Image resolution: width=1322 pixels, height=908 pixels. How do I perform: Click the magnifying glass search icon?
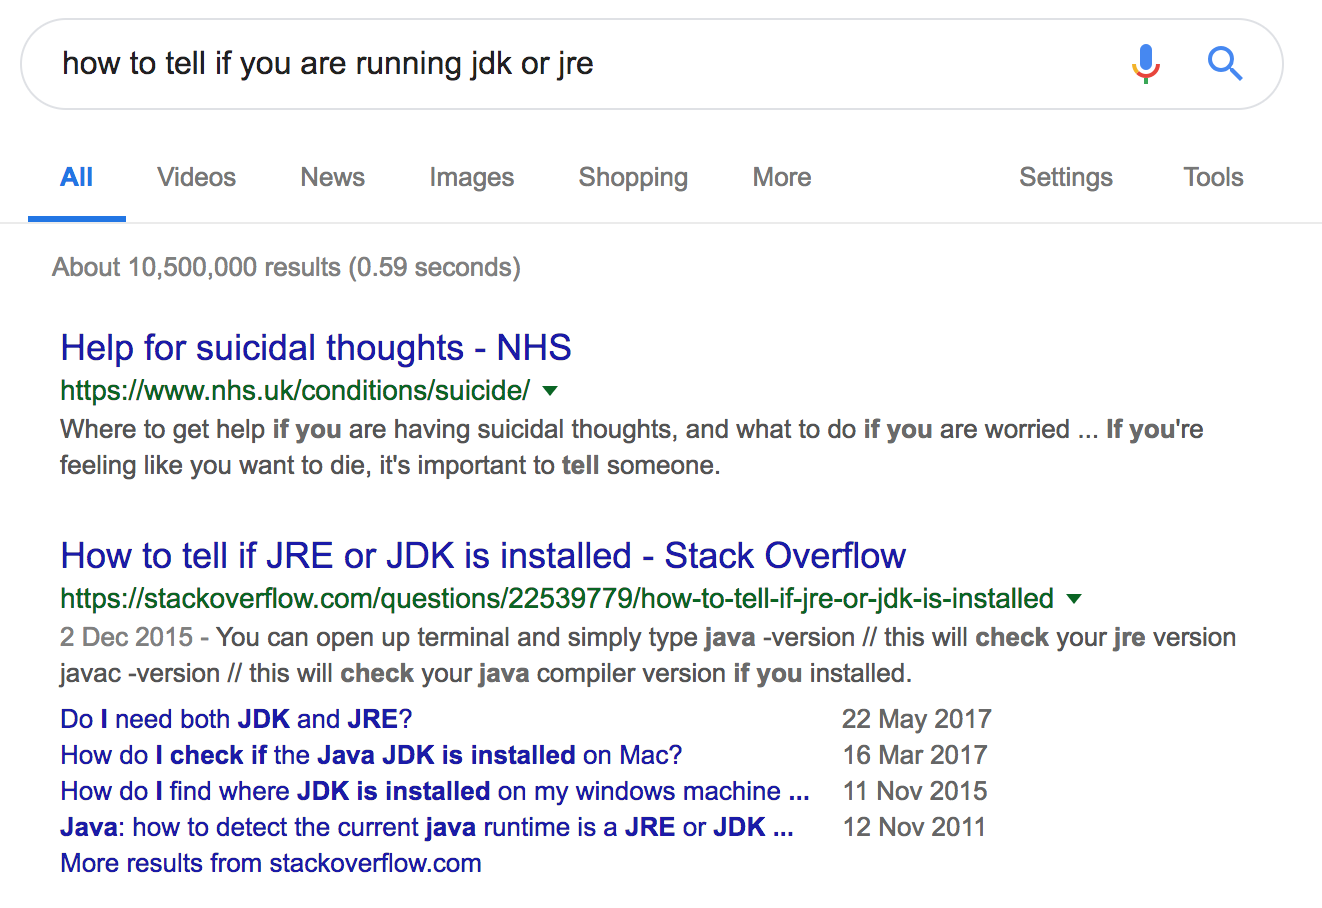(x=1224, y=64)
